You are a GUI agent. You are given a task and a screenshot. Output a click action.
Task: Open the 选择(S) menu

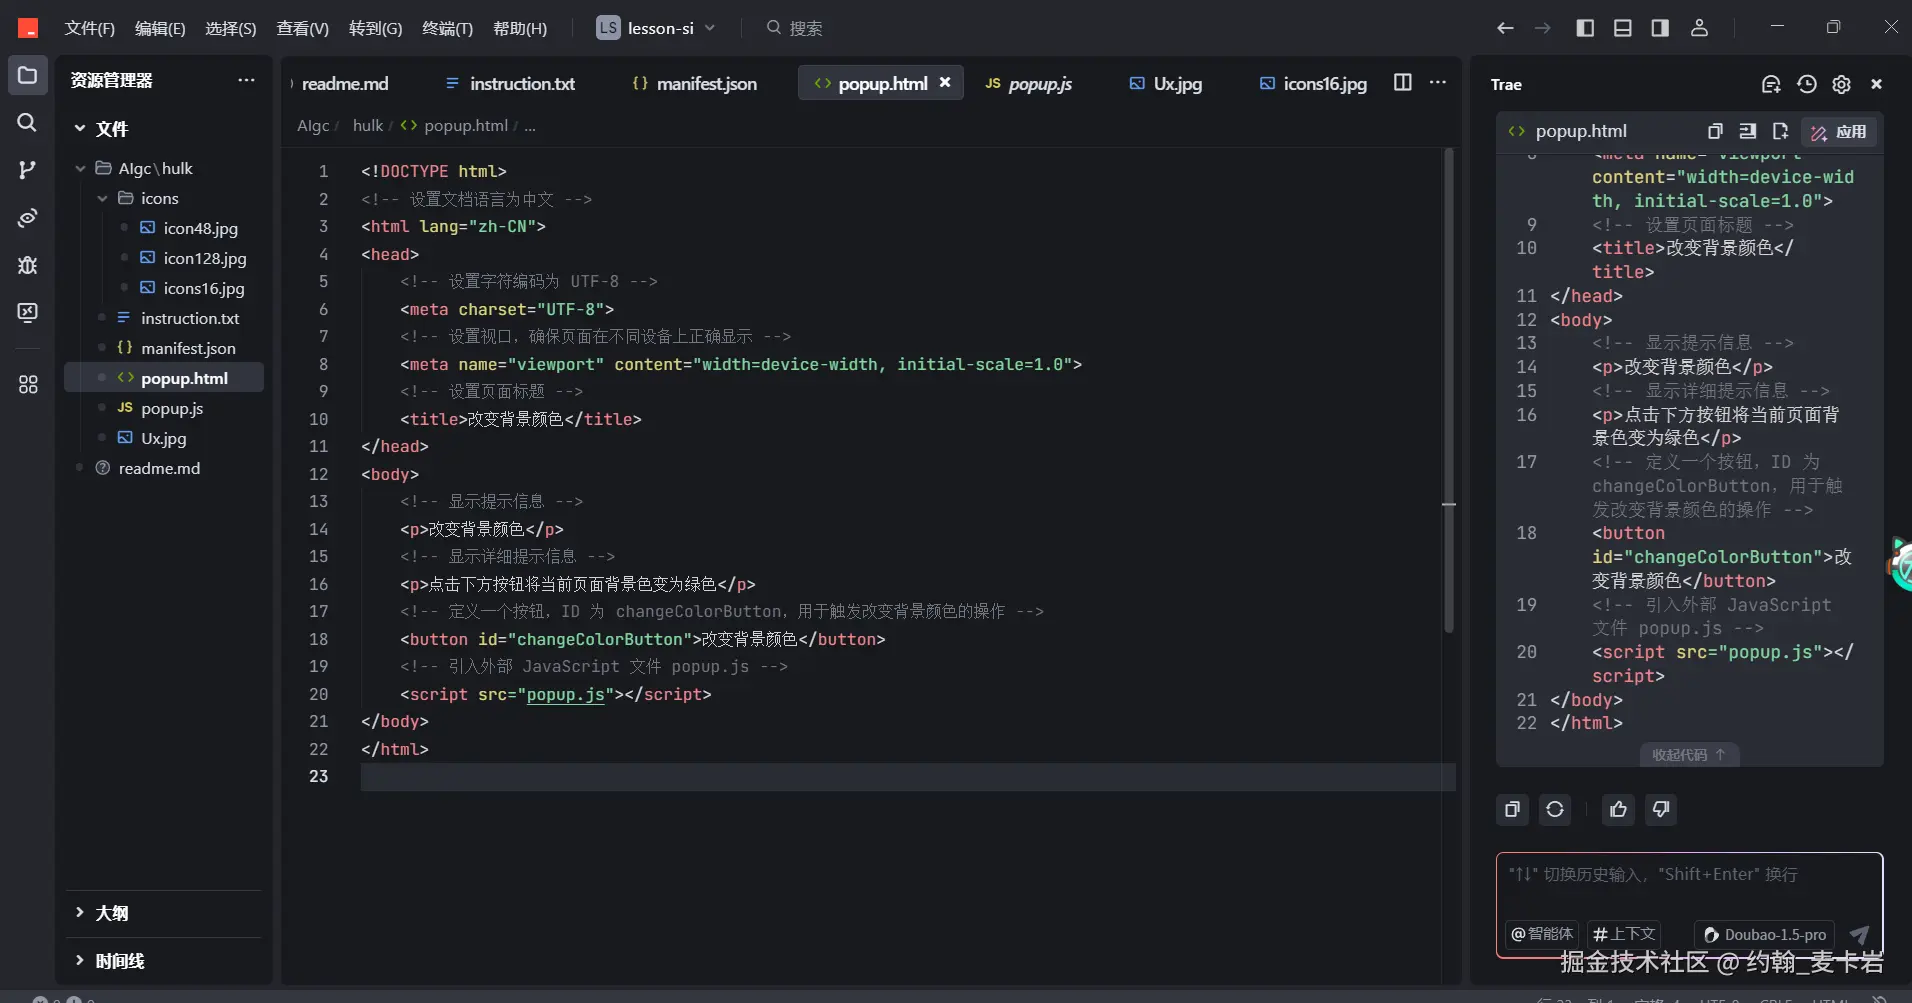[x=231, y=28]
